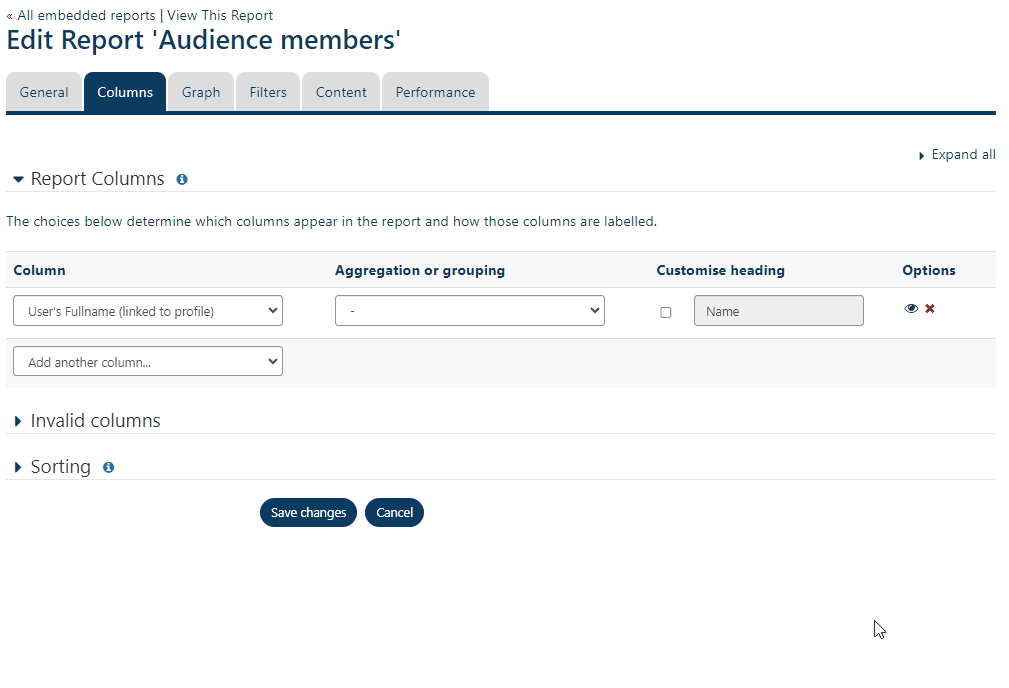Screen dimensions: 1009x688
Task: Expand the Sorting section
Action: pos(60,467)
